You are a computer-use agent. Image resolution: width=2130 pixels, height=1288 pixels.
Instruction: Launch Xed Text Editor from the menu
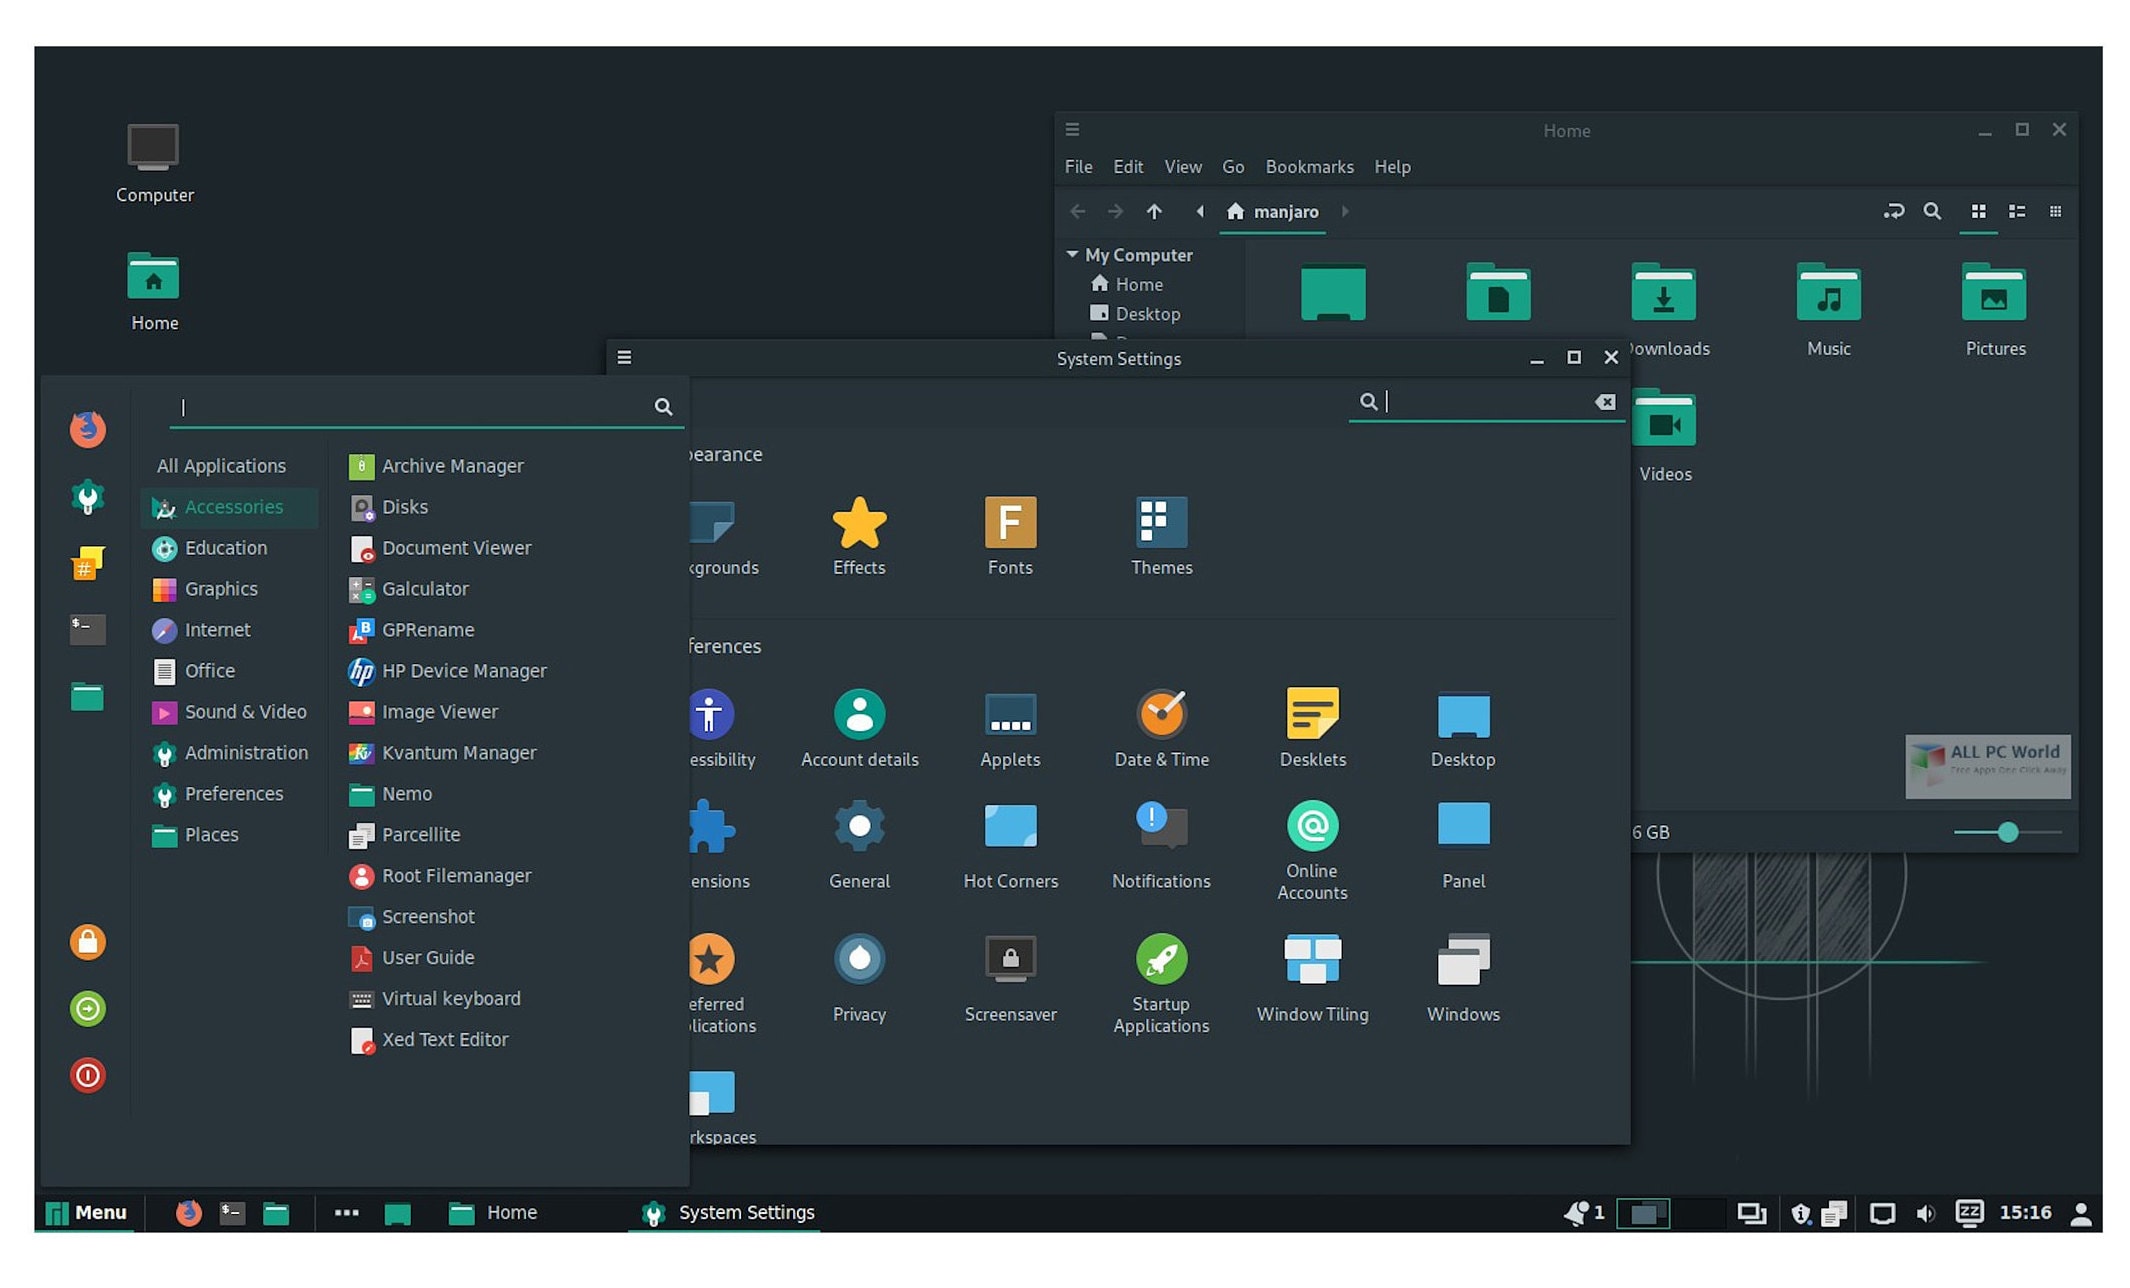(x=445, y=1039)
